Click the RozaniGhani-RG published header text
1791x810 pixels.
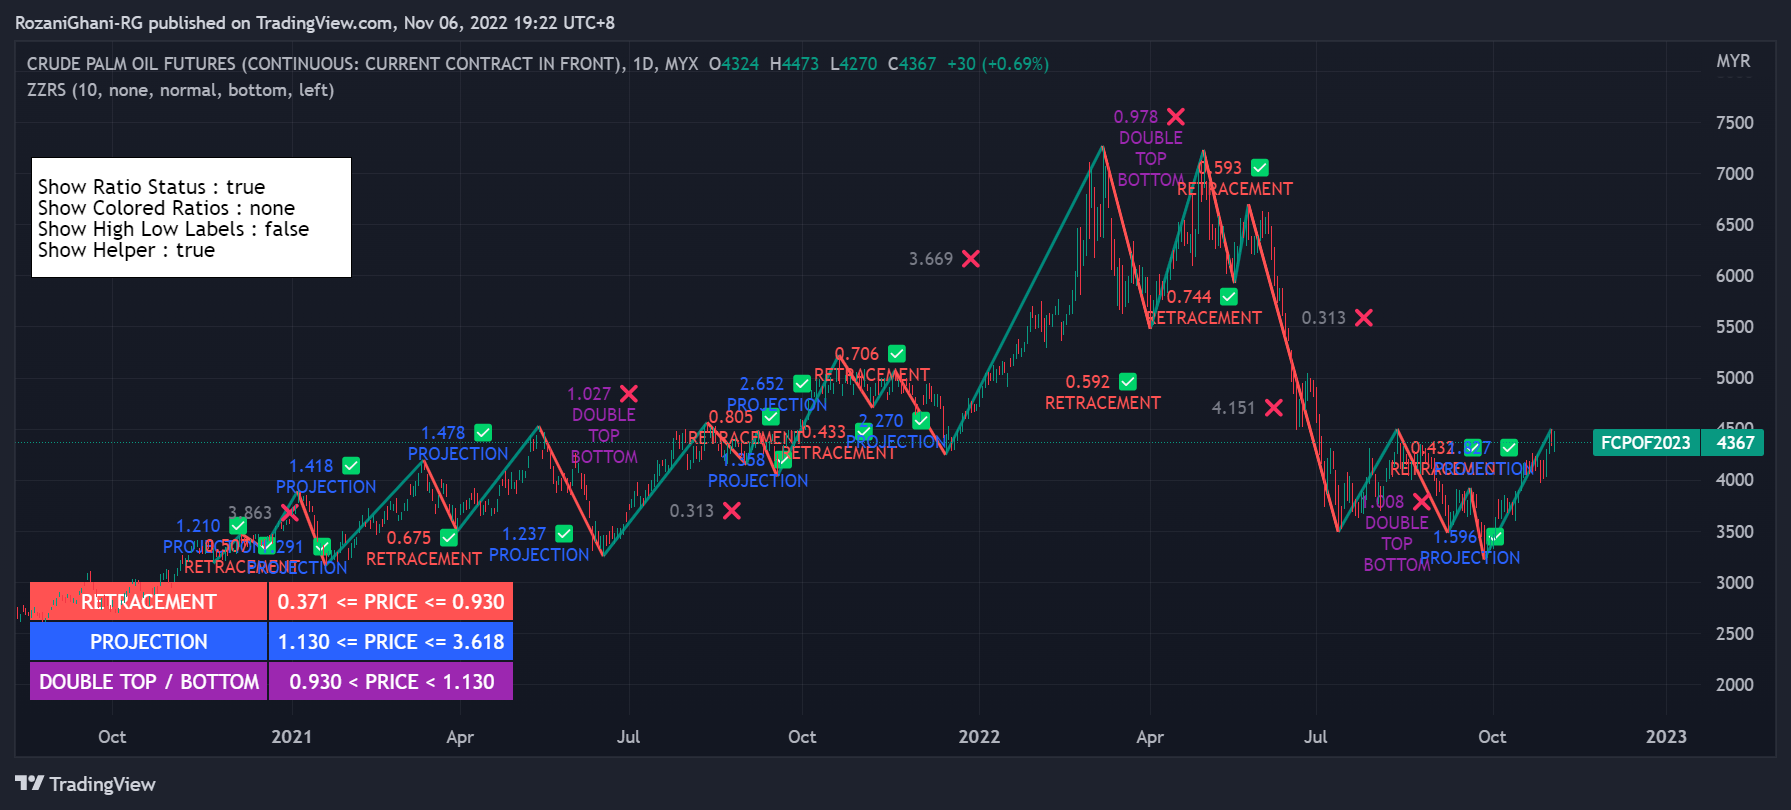tap(315, 22)
